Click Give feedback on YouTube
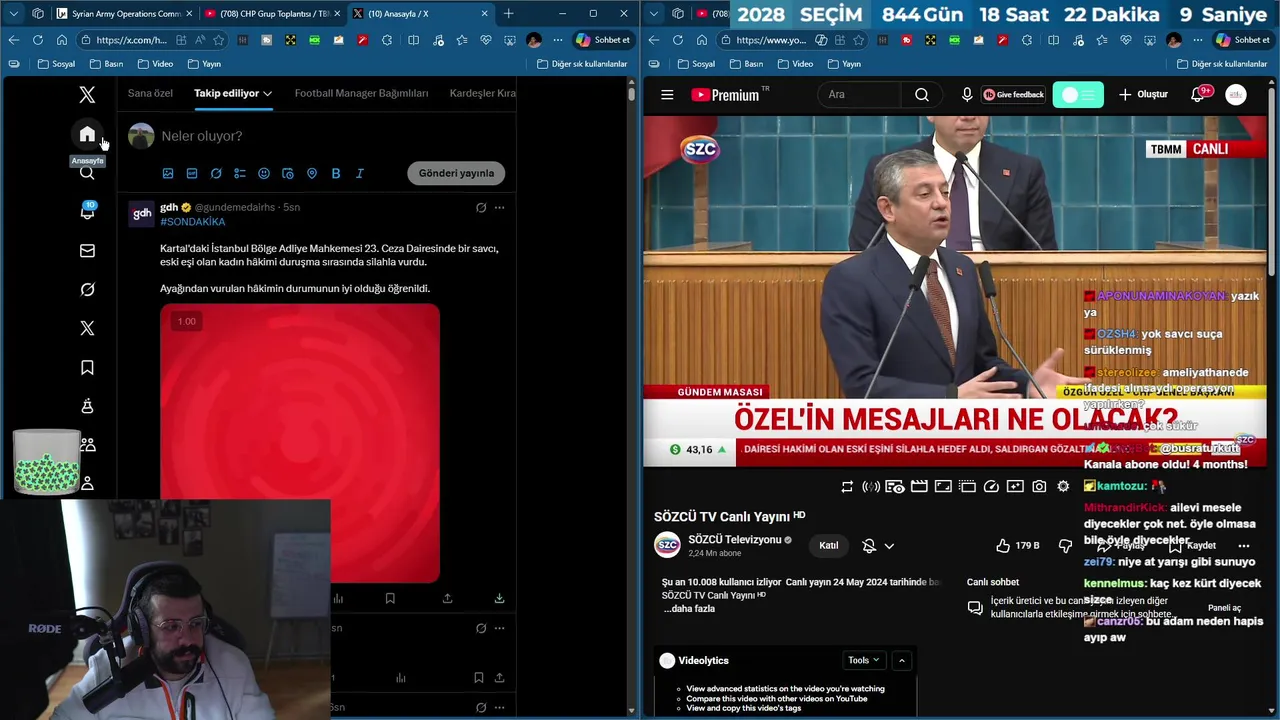Screen dimensions: 1280x720 pyautogui.click(x=1013, y=95)
